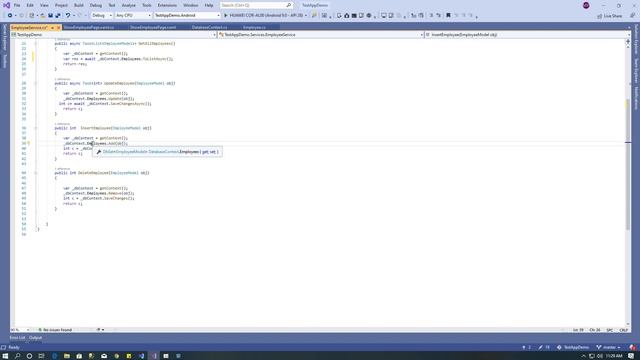
Task: Pin the EmployeeService.cs tab
Action: (52, 27)
